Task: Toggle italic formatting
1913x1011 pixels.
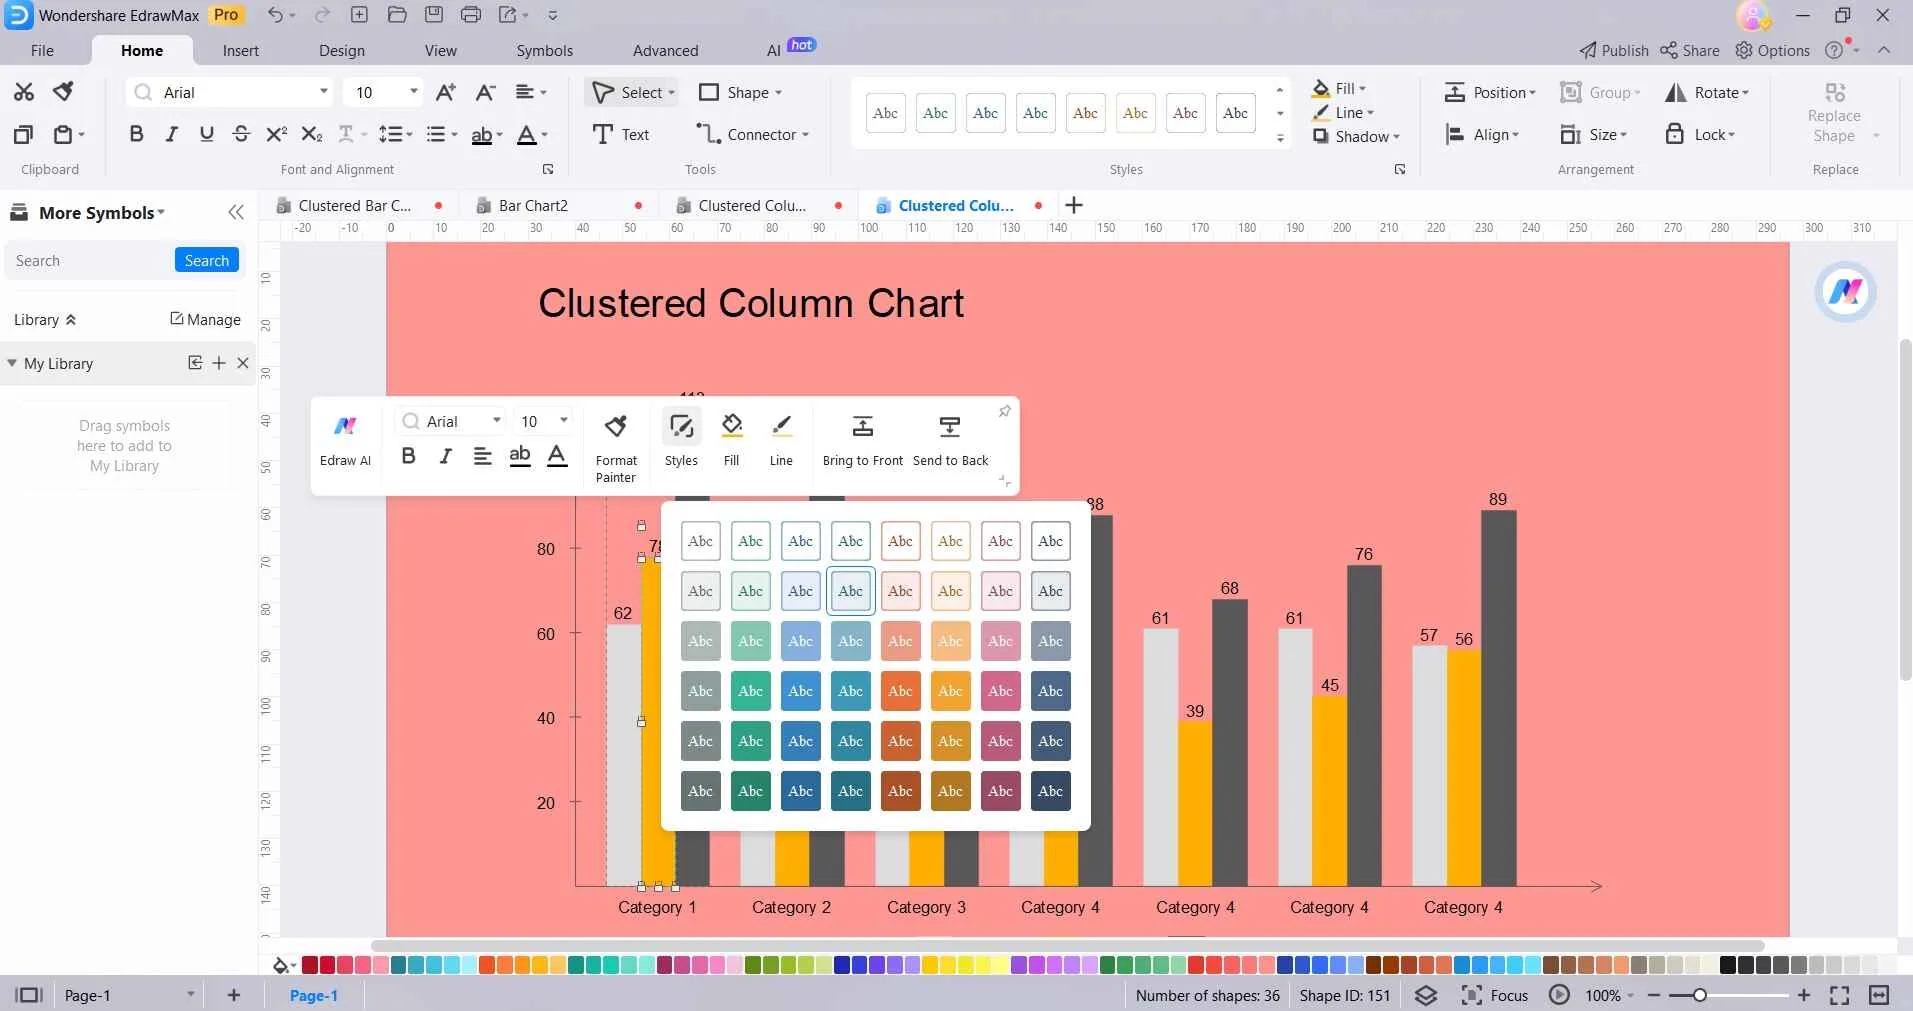Action: [171, 134]
